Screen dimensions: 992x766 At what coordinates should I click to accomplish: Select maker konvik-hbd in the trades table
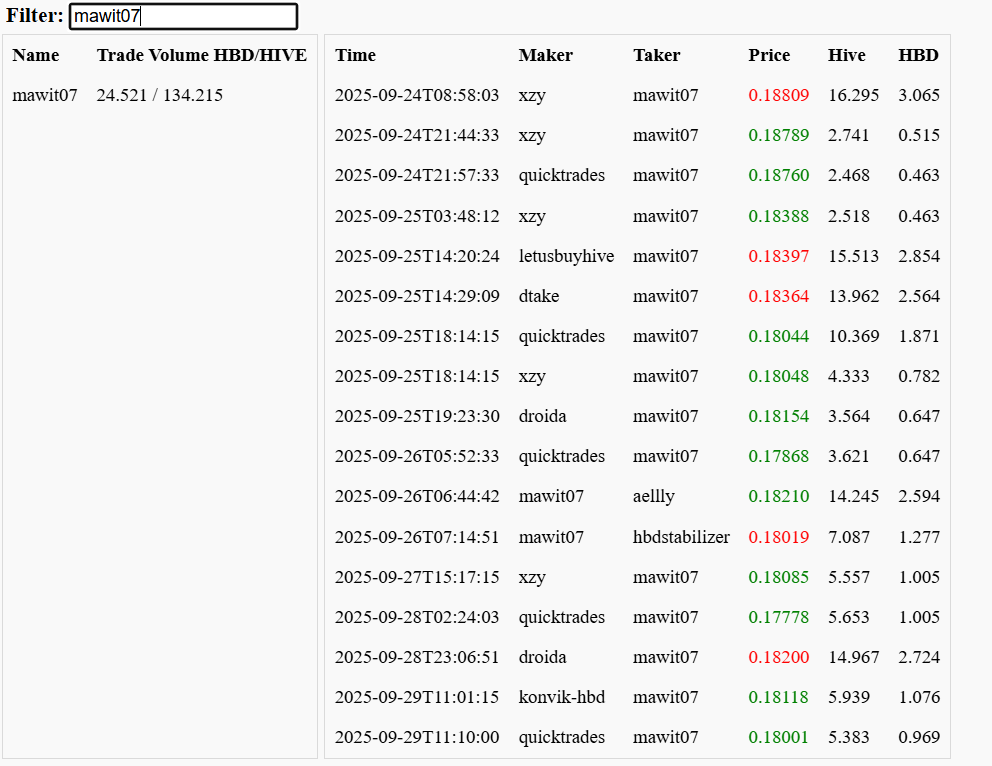click(561, 697)
